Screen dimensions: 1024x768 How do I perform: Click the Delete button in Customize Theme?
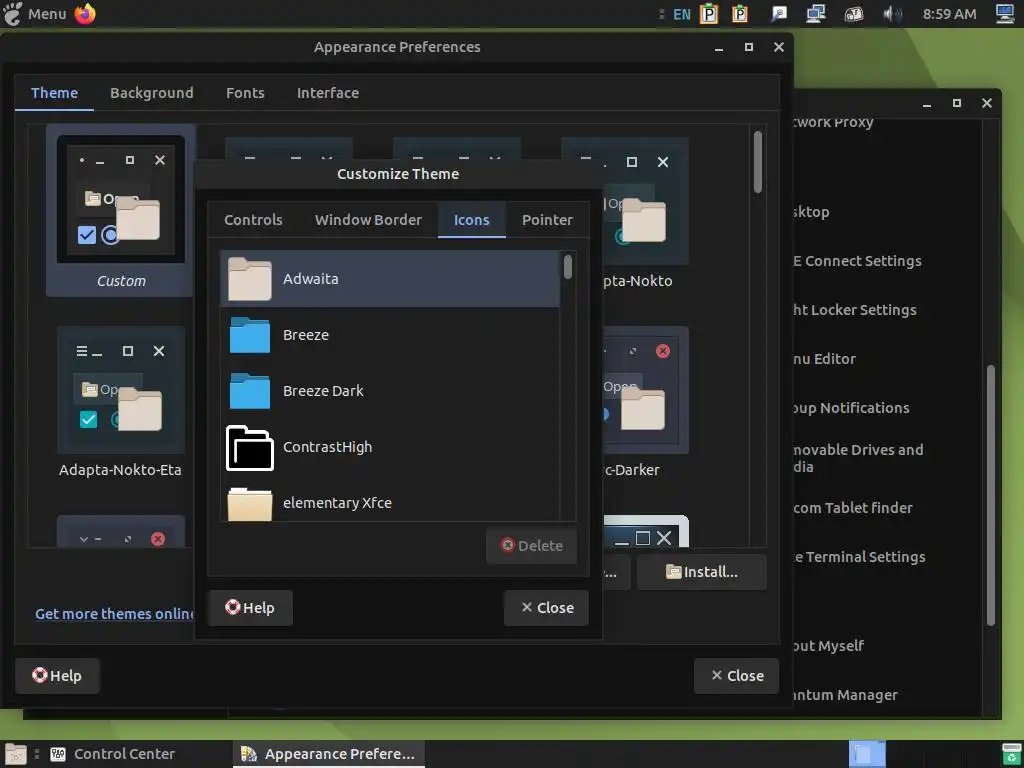(x=532, y=545)
